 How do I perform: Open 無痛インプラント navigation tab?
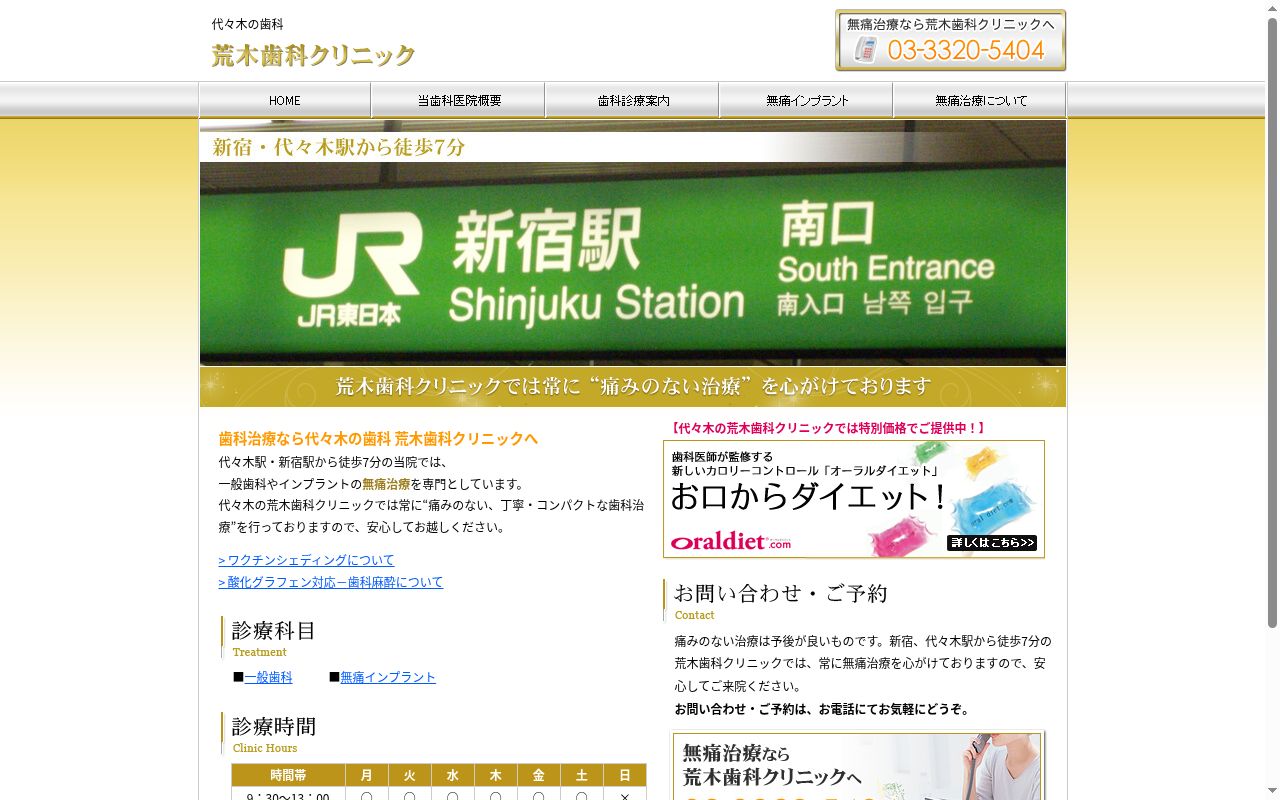pyautogui.click(x=807, y=100)
